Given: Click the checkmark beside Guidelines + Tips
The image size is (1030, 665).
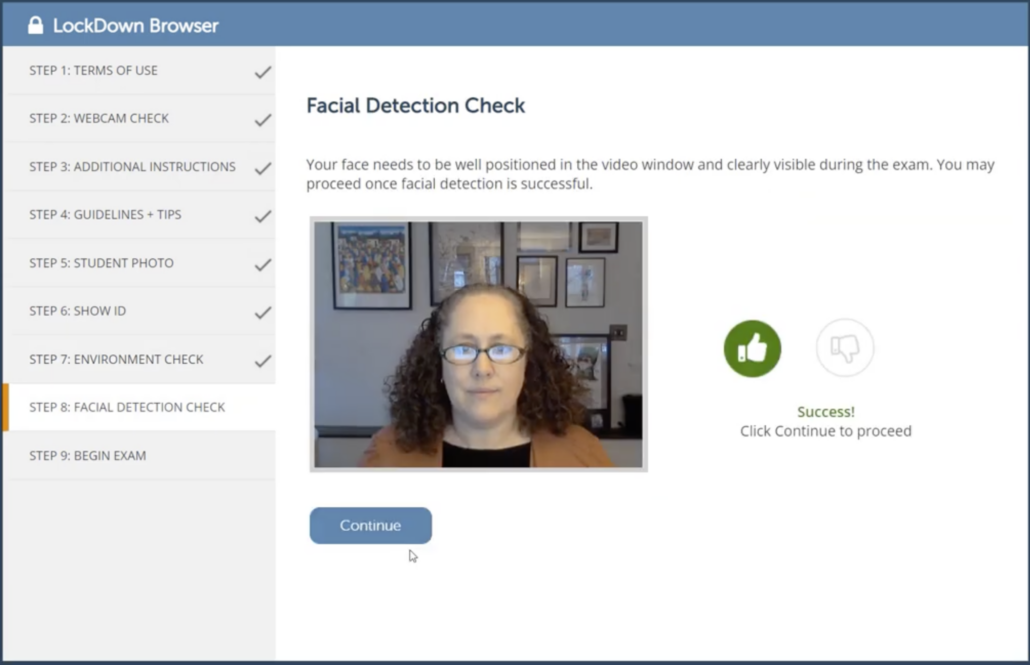Looking at the screenshot, I should click(x=263, y=216).
